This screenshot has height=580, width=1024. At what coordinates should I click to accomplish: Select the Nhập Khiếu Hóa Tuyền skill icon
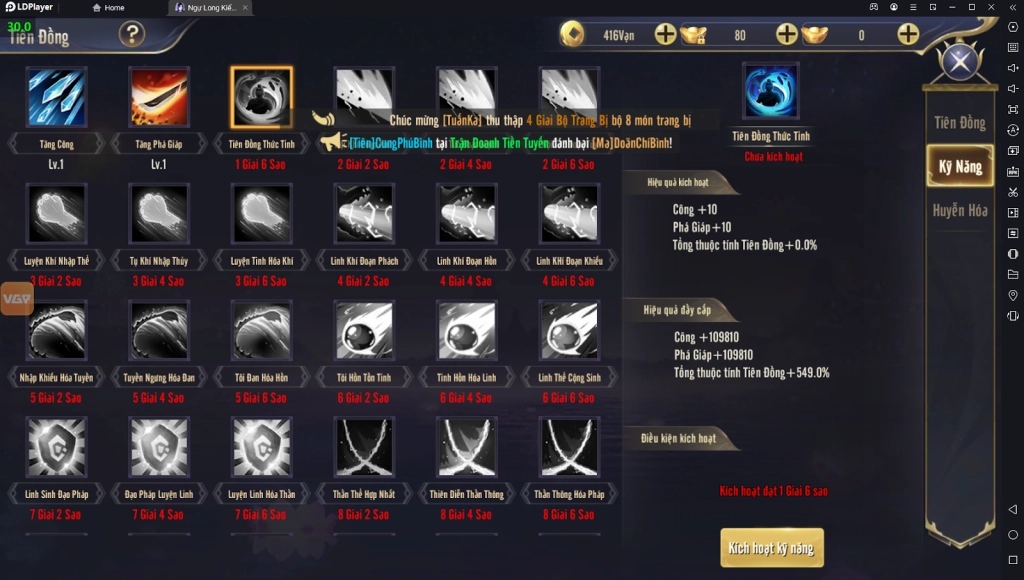click(x=56, y=330)
